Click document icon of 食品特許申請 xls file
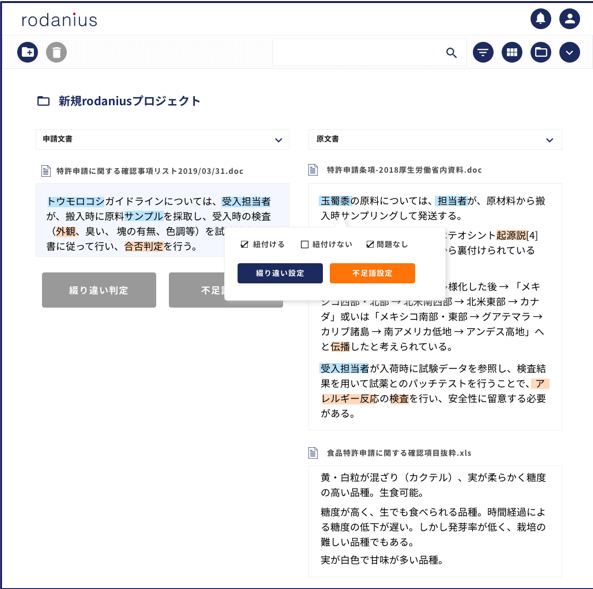The image size is (593, 589). pyautogui.click(x=313, y=452)
